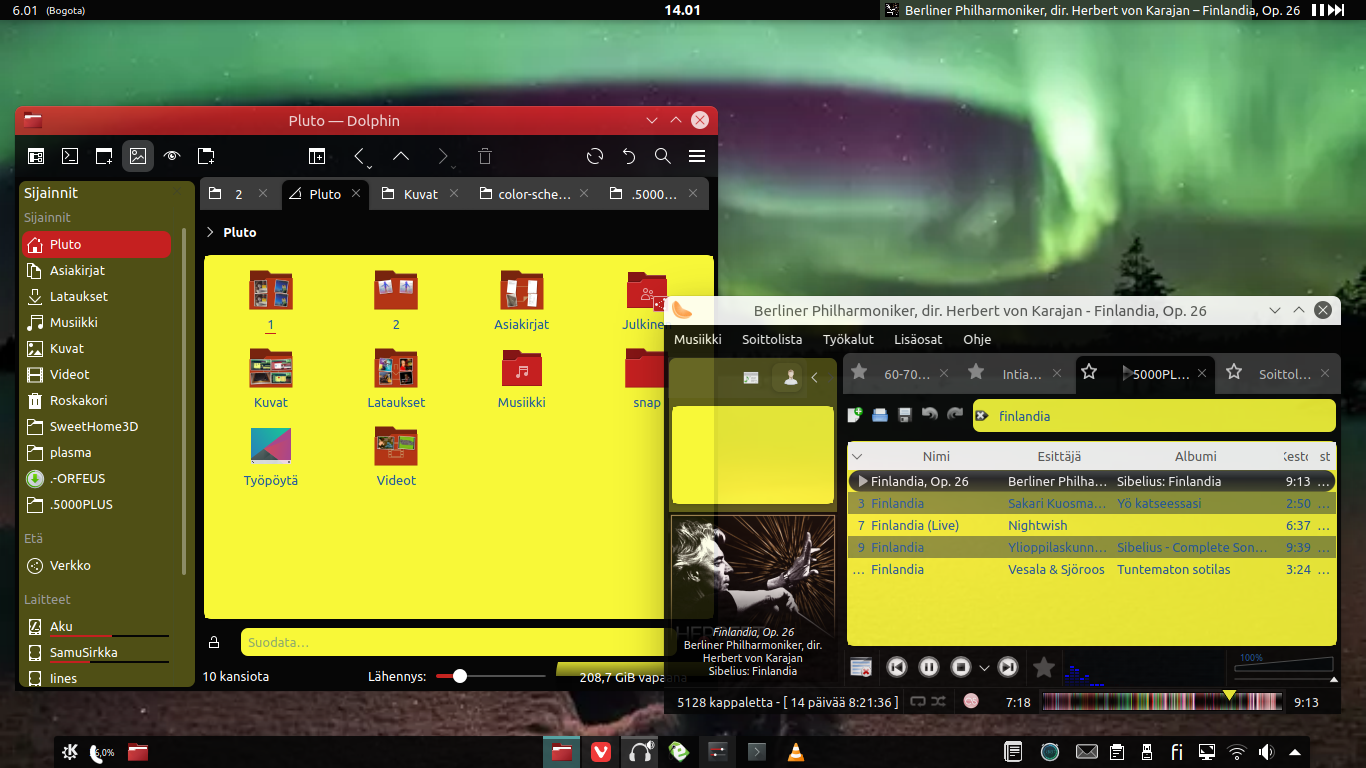
Task: Open search in Dolphin toolbar
Action: click(x=663, y=156)
